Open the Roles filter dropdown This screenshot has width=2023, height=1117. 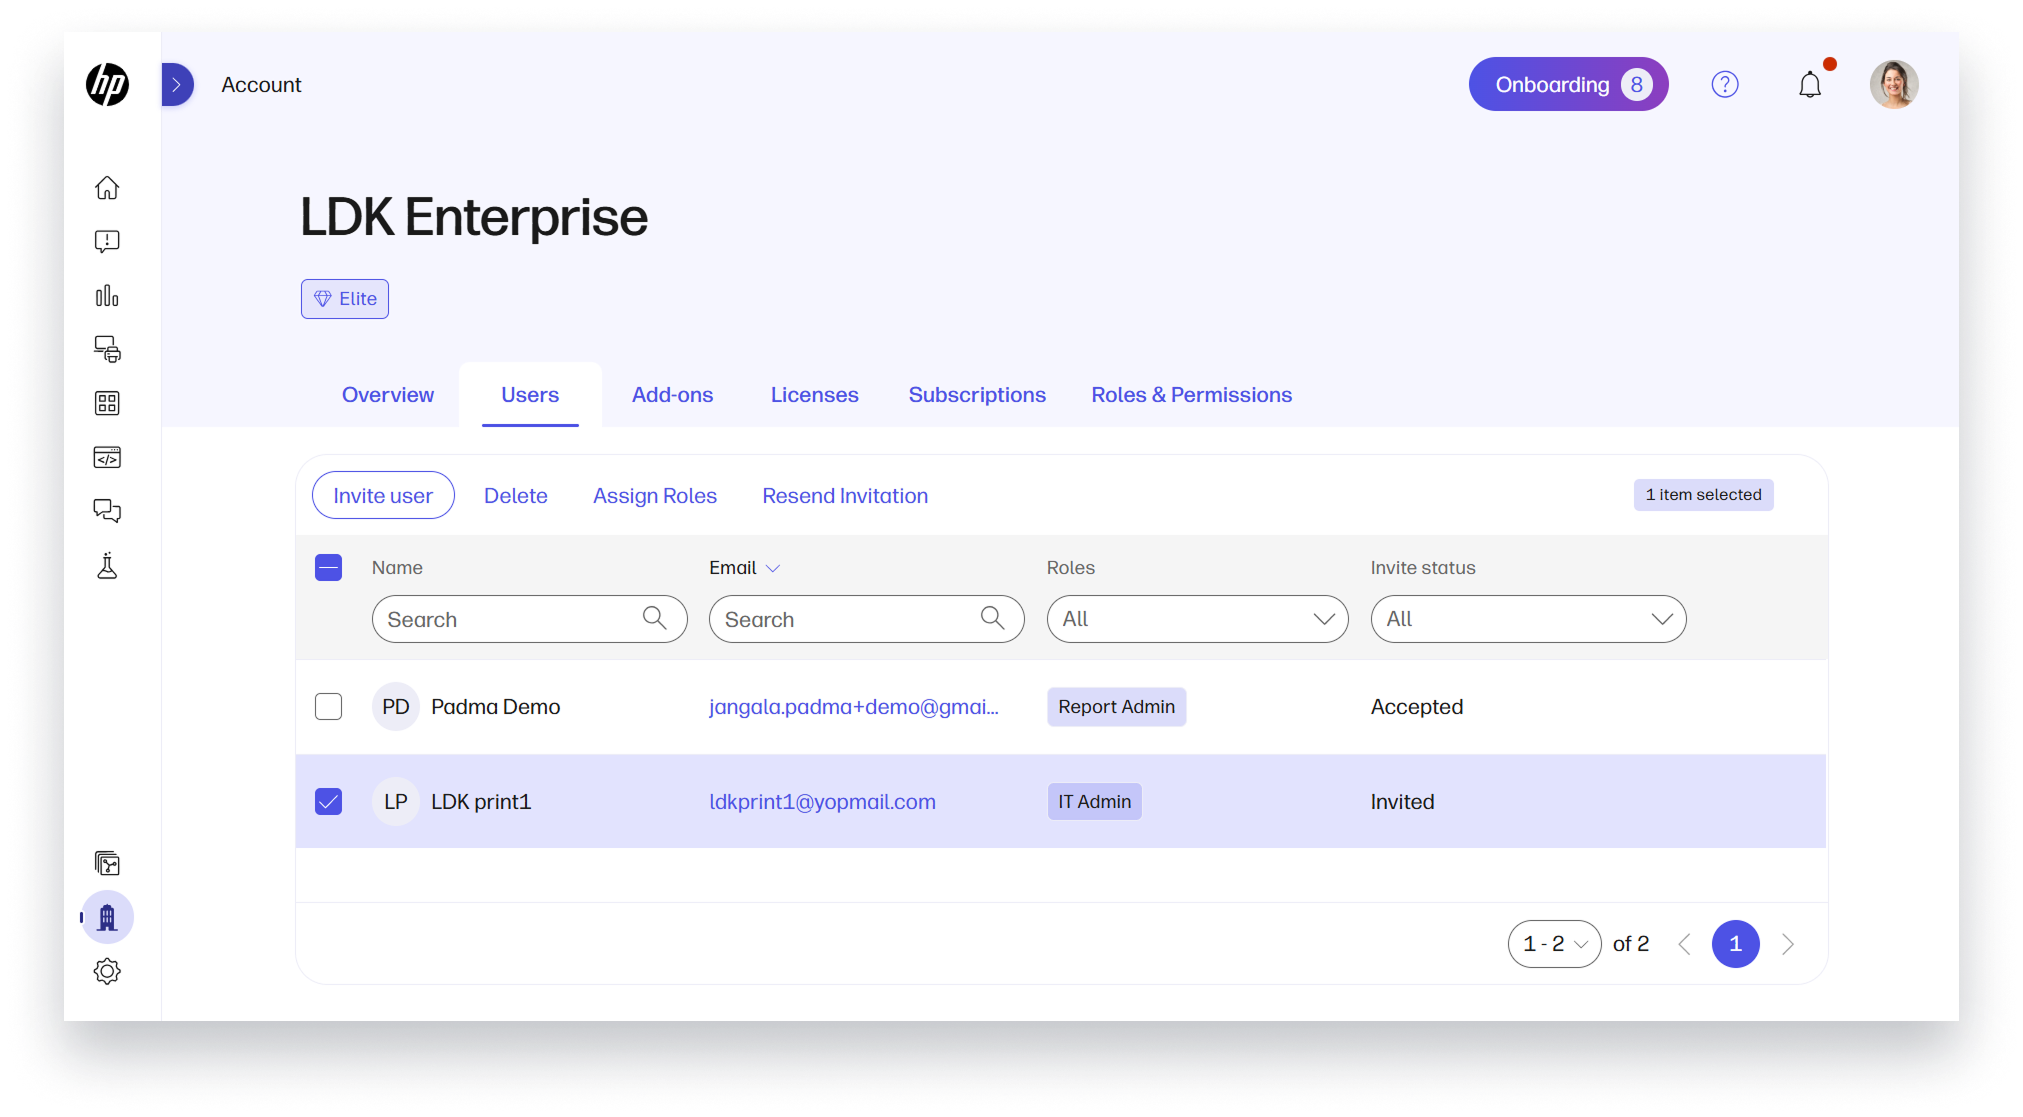click(x=1197, y=619)
